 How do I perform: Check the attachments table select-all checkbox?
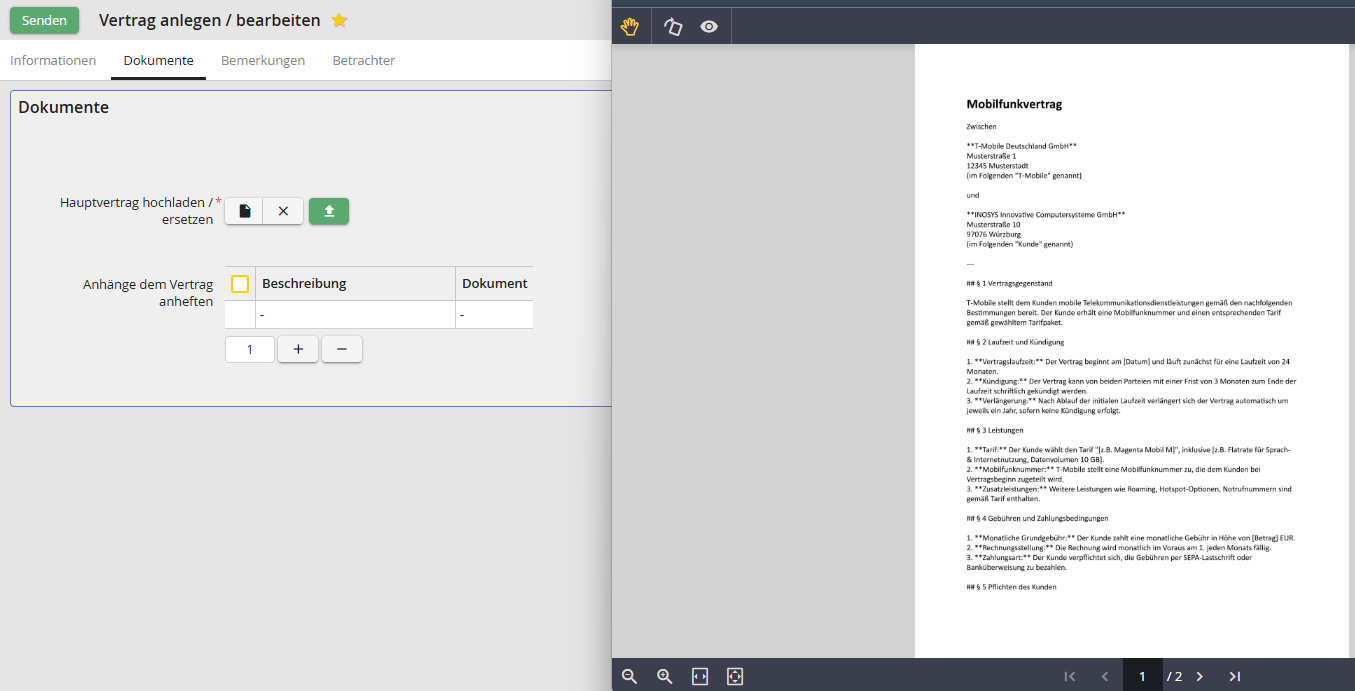point(240,284)
